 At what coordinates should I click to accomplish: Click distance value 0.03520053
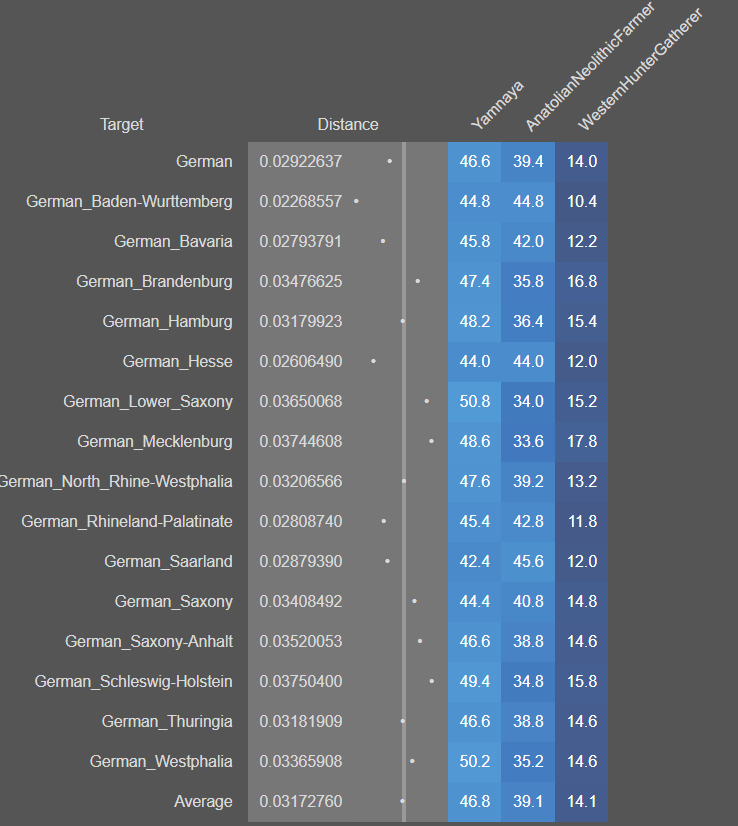[x=301, y=642]
